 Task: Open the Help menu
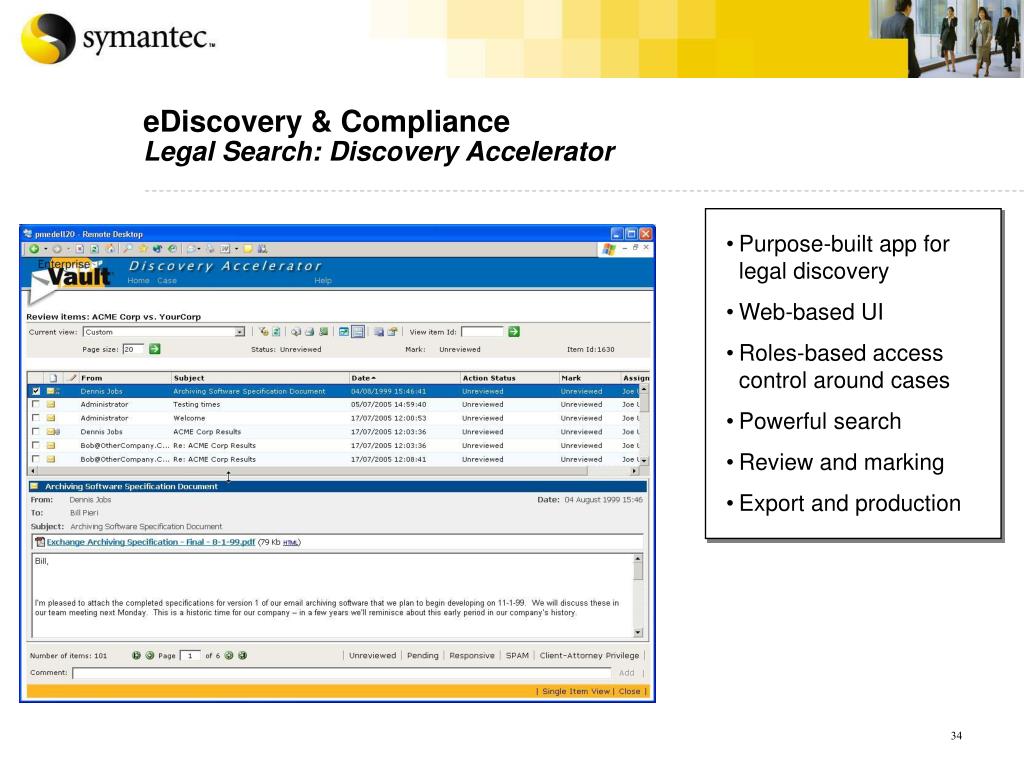[323, 280]
